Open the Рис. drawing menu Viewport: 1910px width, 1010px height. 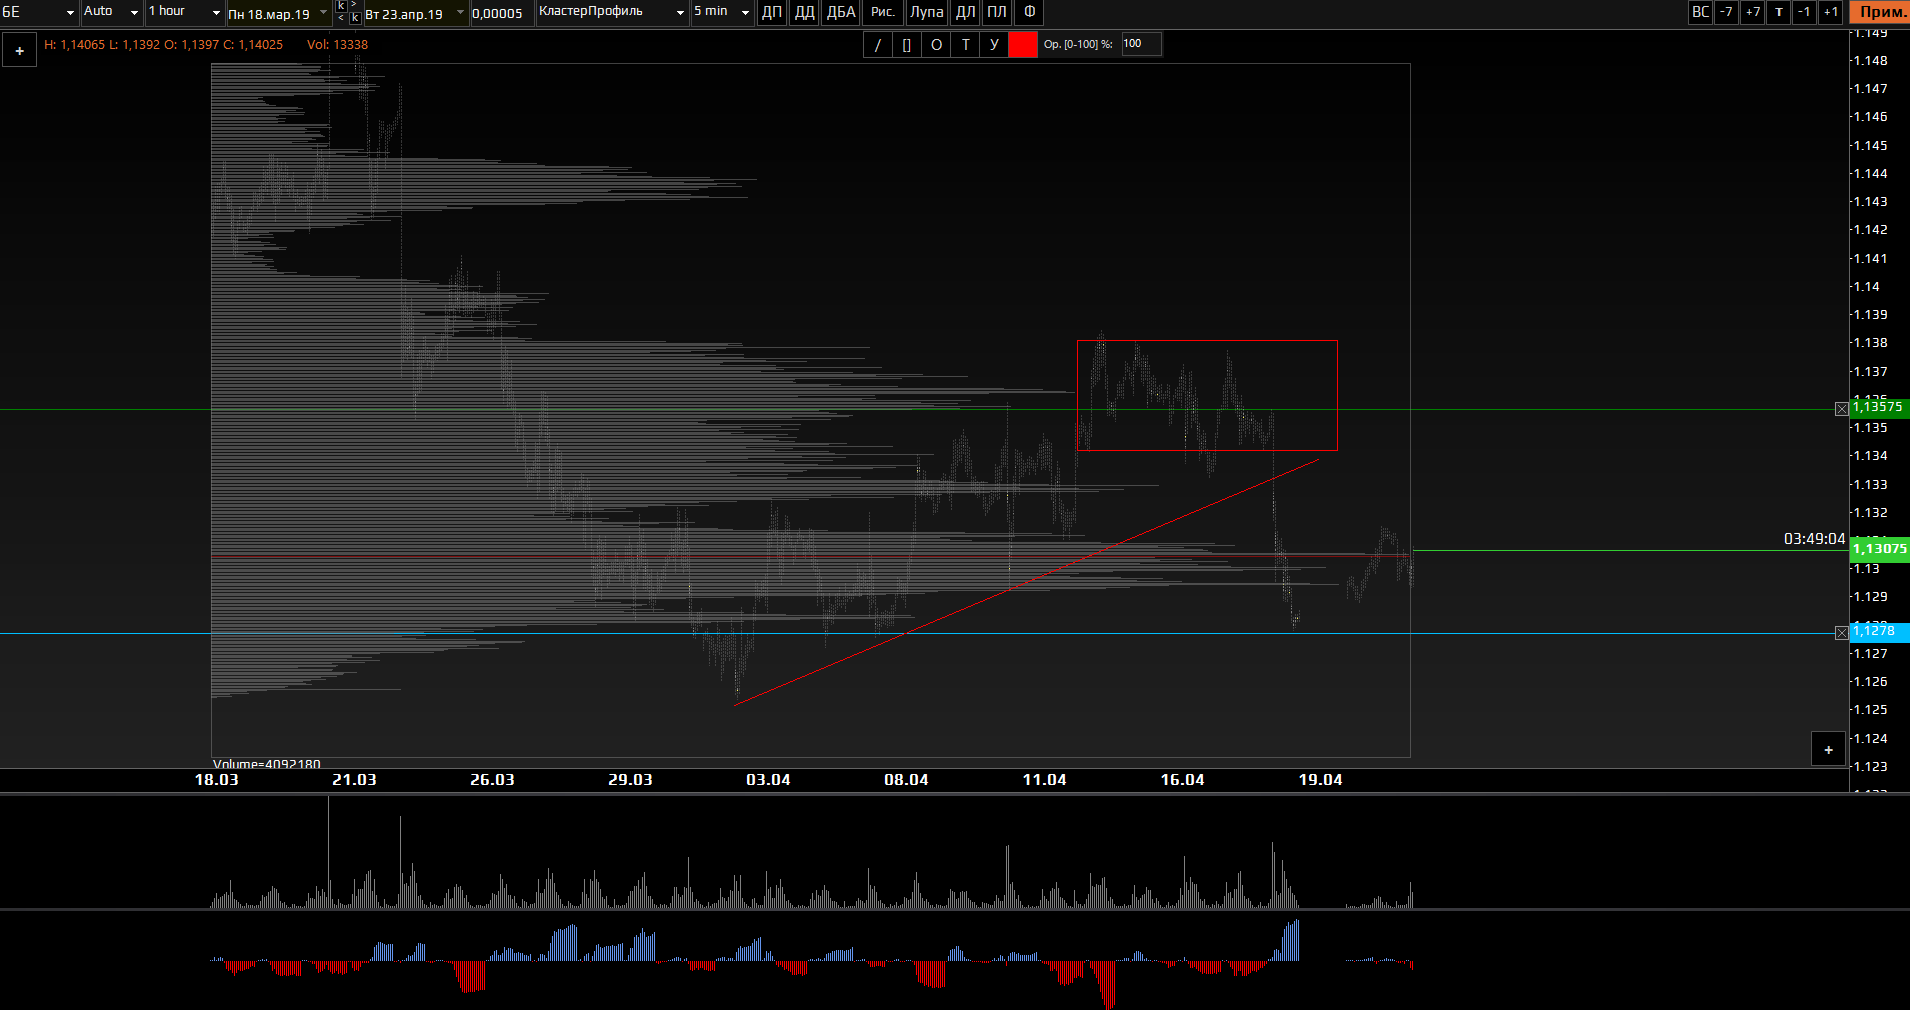[882, 12]
